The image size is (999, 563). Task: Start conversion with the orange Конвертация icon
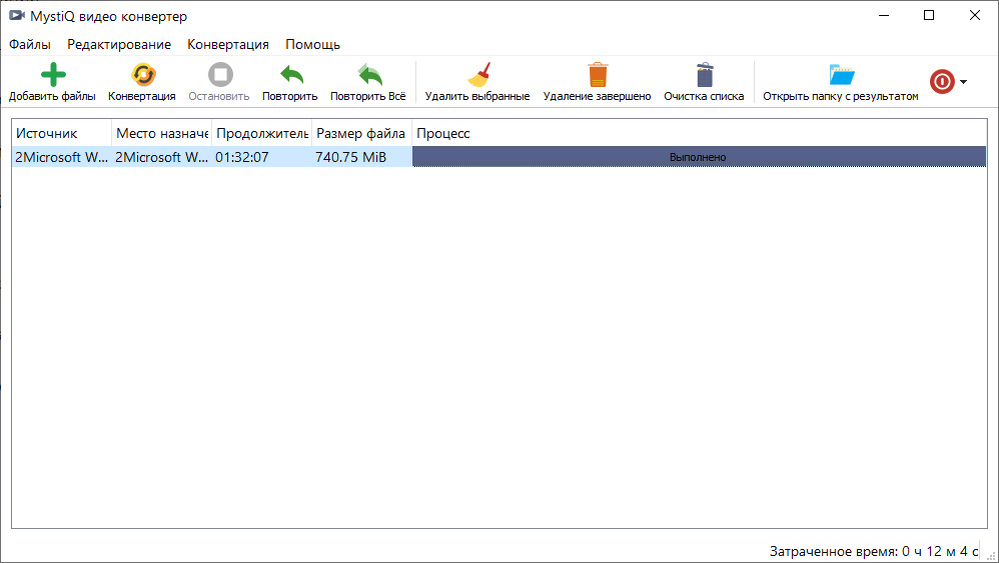(x=143, y=75)
